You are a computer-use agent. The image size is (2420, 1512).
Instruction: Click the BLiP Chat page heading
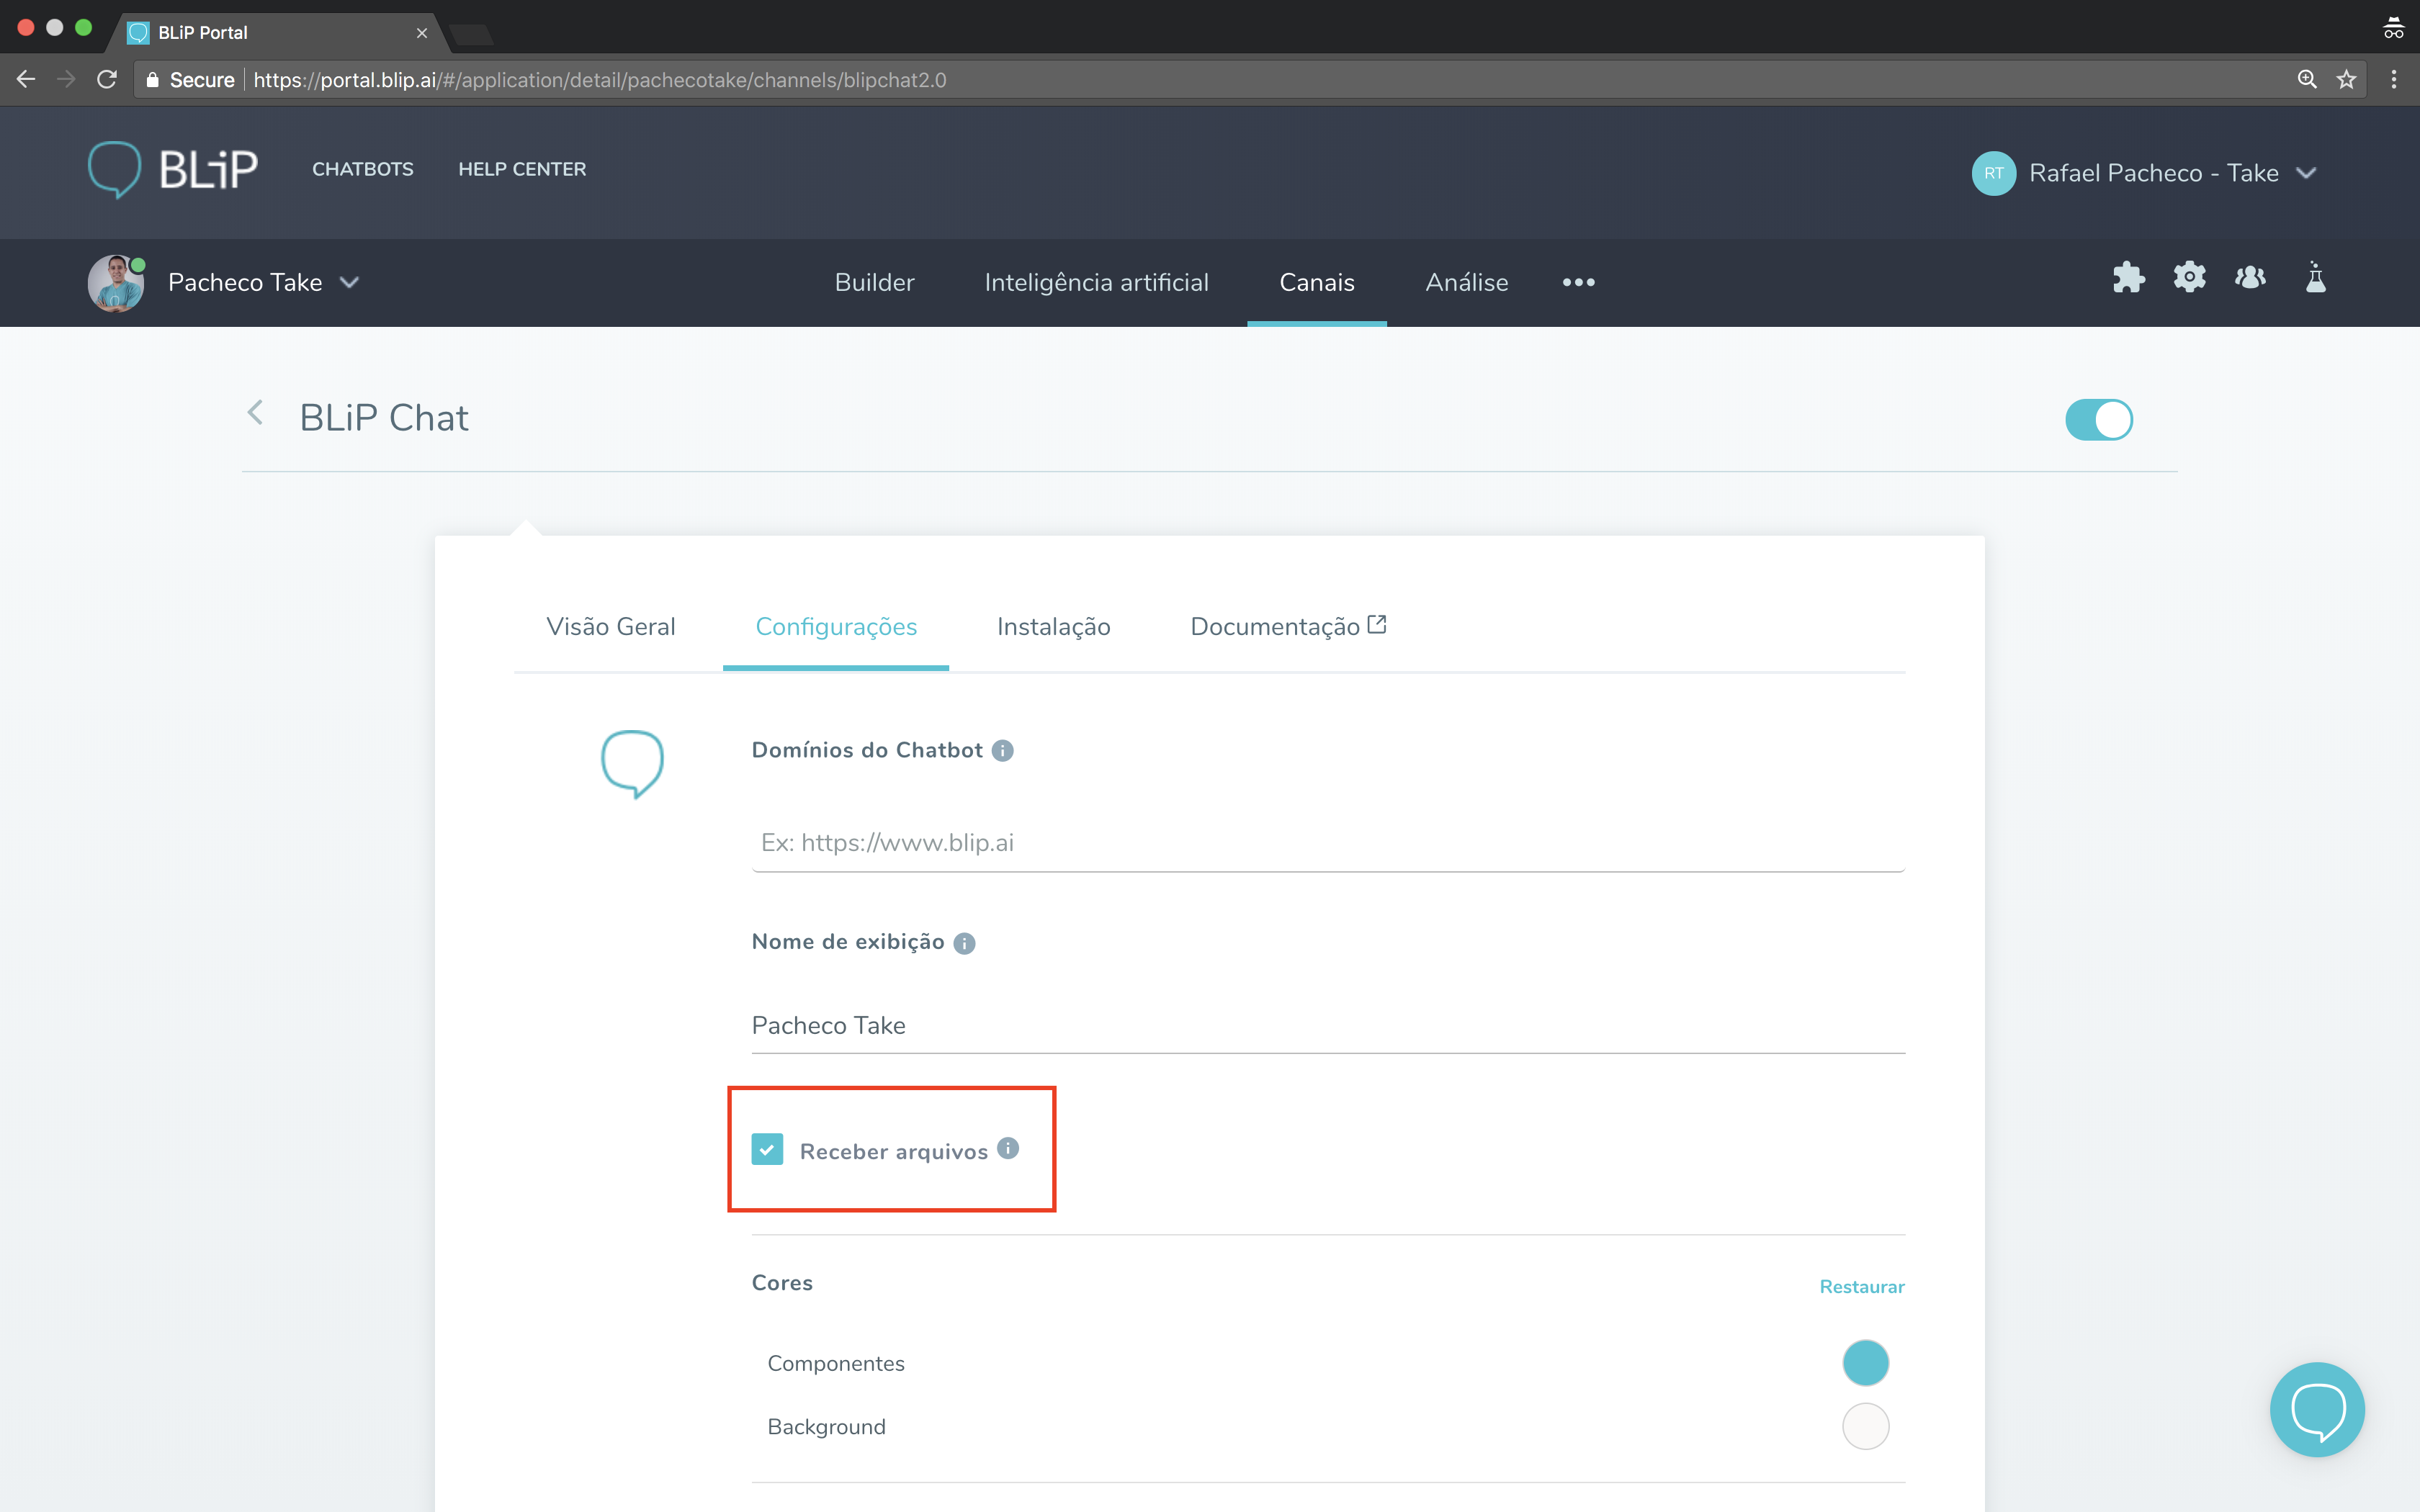(x=384, y=418)
